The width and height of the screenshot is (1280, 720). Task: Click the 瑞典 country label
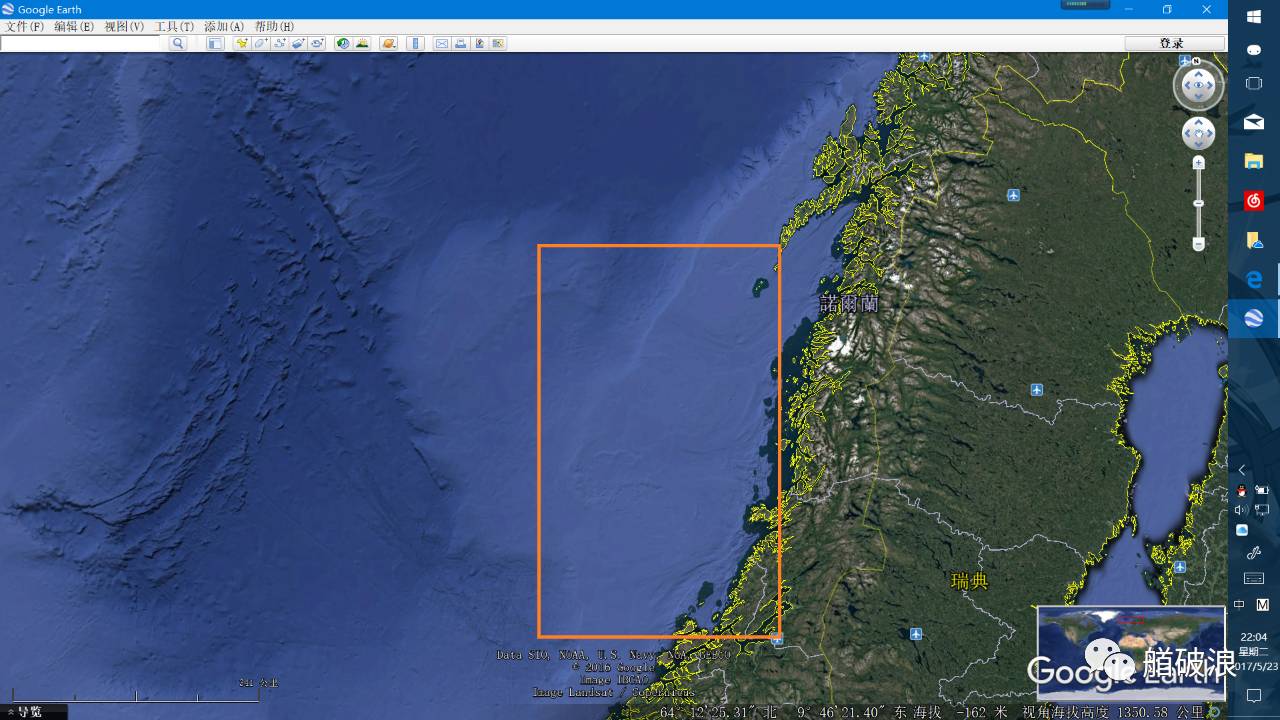[x=968, y=581]
